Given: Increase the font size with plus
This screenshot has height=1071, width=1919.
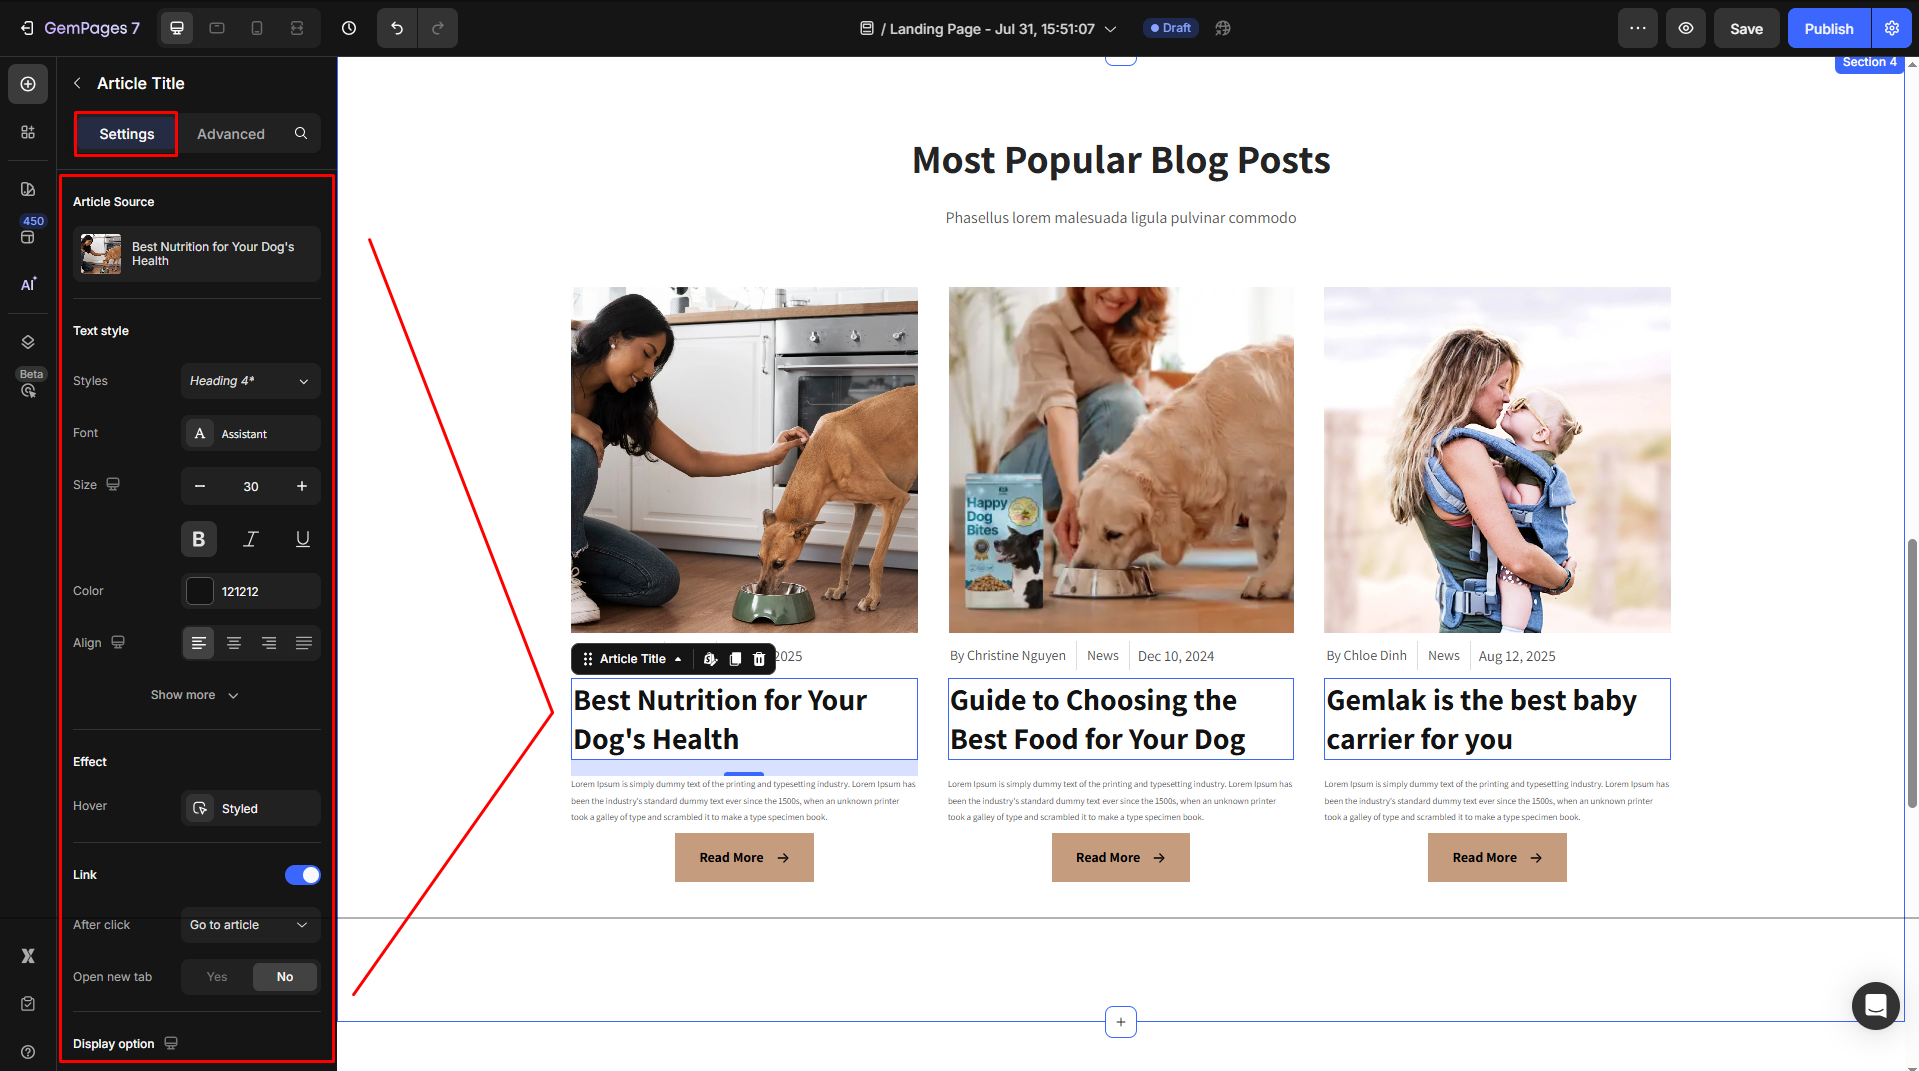Looking at the screenshot, I should (302, 486).
